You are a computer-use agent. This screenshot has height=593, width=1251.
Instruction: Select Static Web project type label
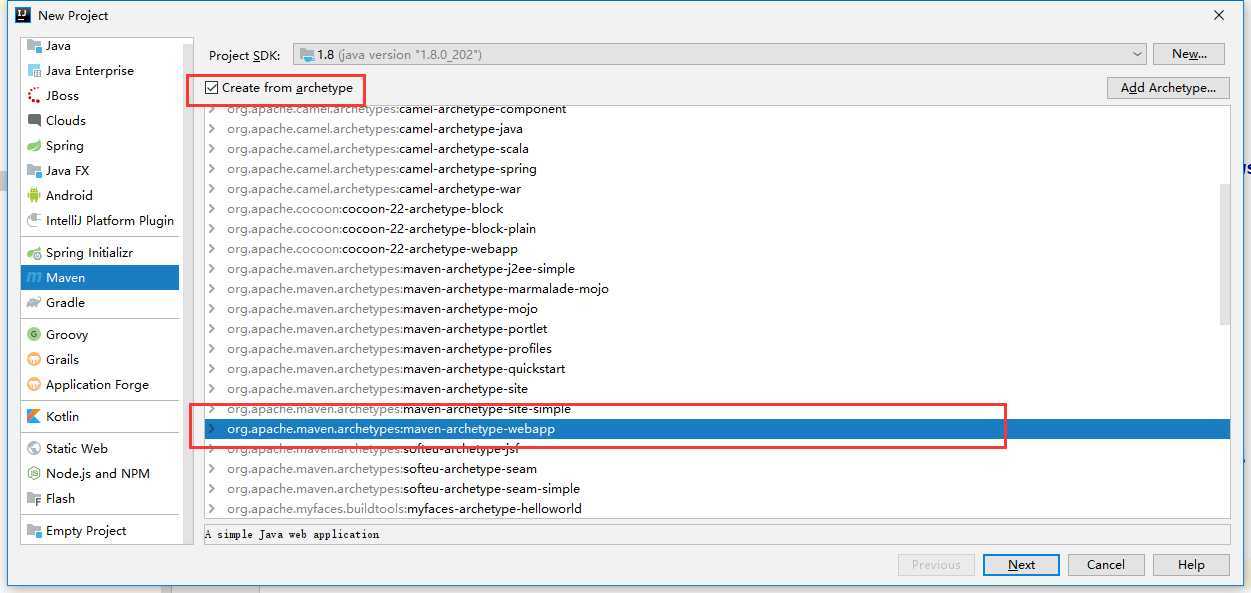(76, 449)
